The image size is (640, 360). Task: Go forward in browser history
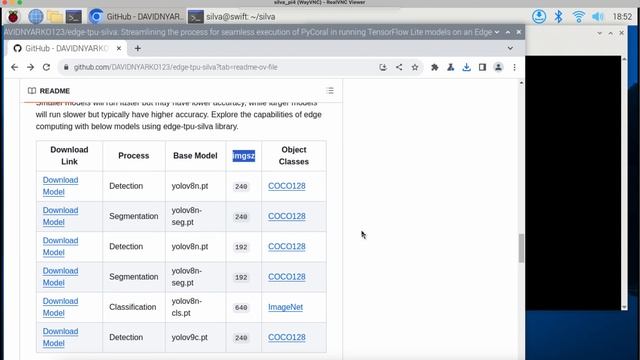coord(31,67)
